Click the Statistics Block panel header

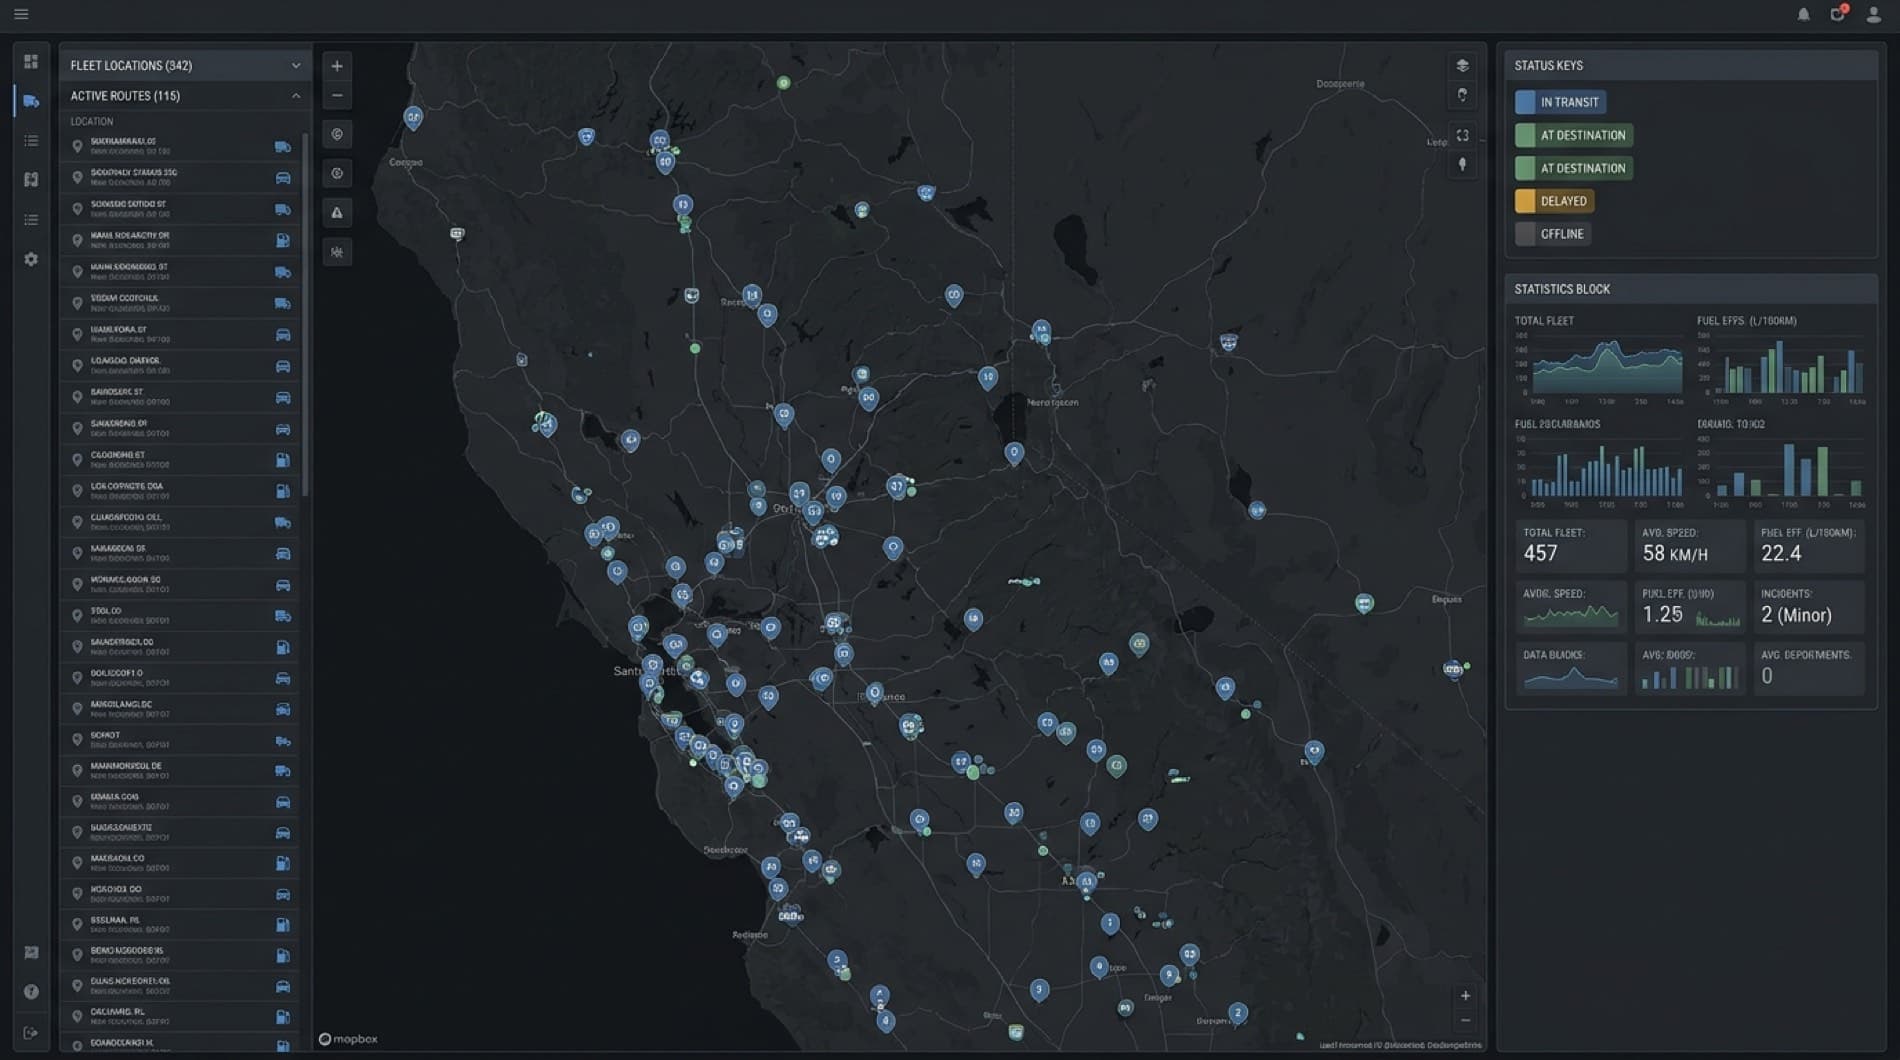[x=1691, y=289]
